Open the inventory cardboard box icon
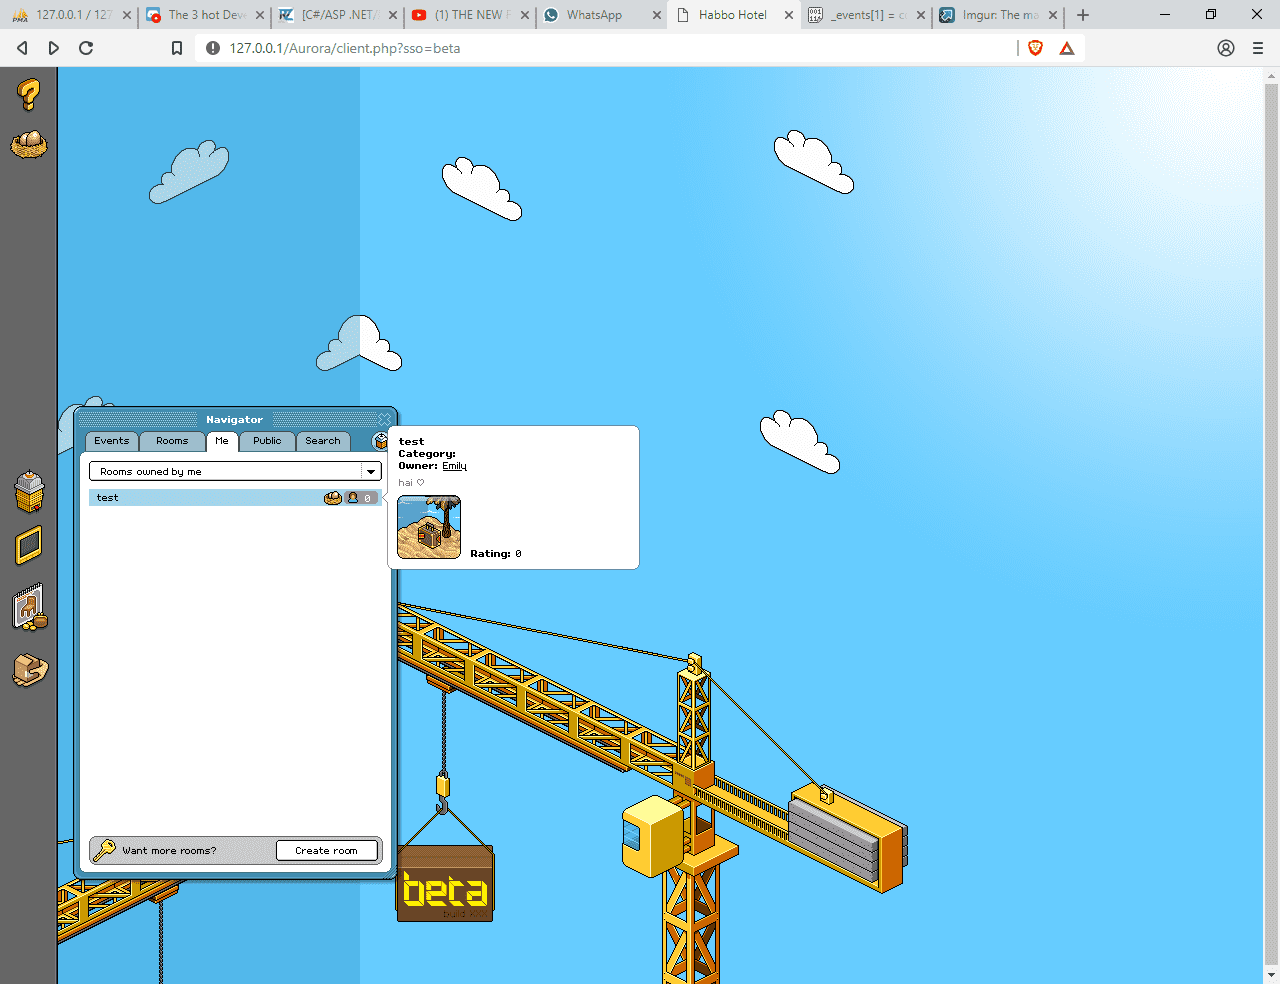This screenshot has width=1280, height=984. (30, 670)
